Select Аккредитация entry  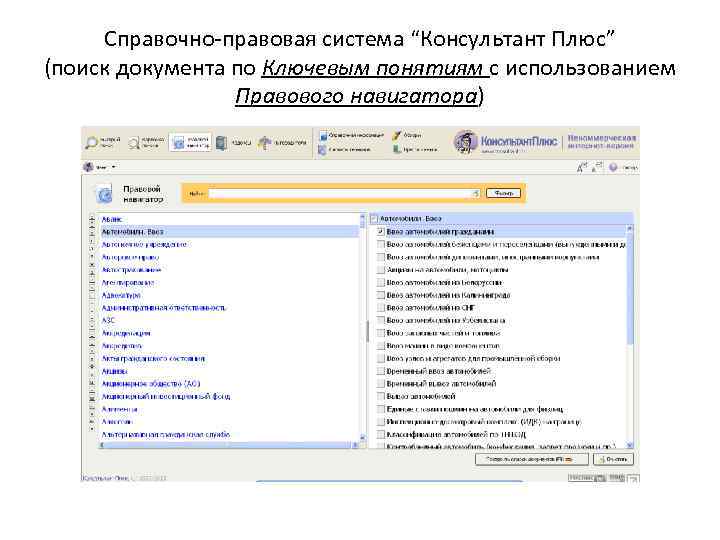(126, 333)
